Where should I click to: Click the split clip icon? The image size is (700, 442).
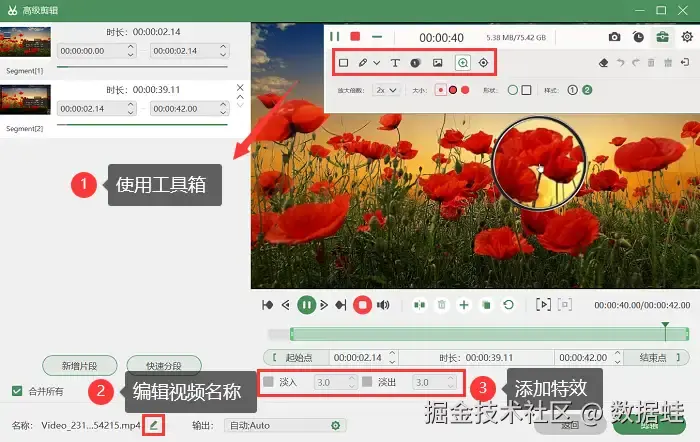(x=419, y=305)
